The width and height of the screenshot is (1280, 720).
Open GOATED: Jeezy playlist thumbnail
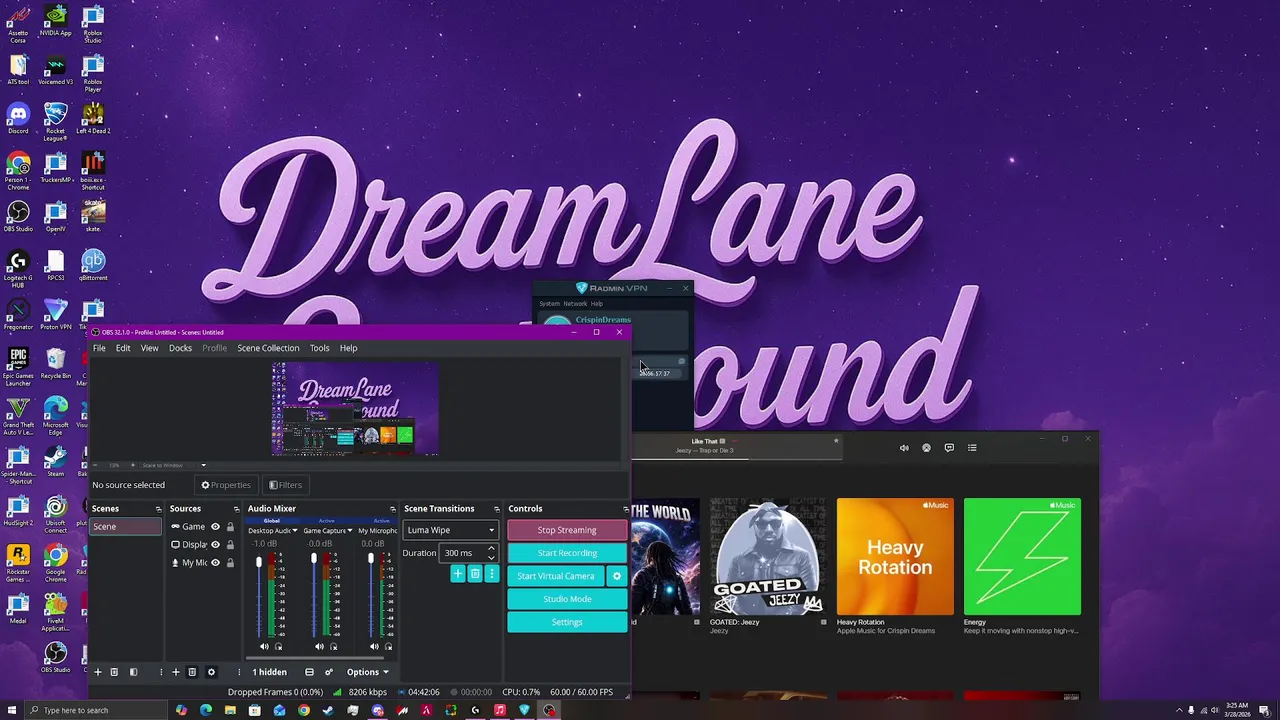768,556
